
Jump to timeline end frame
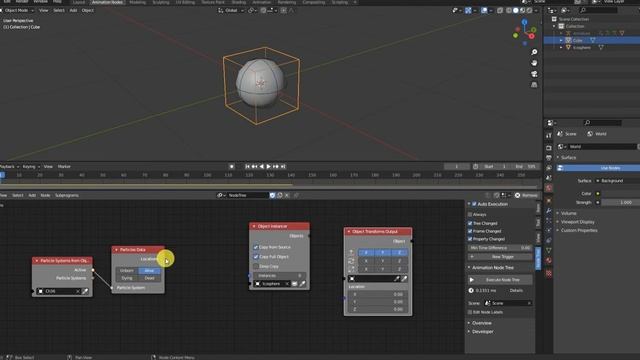pos(283,167)
